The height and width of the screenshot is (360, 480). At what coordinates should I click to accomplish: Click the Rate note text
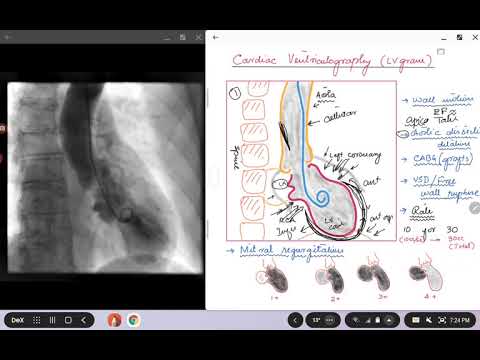pyautogui.click(x=422, y=212)
